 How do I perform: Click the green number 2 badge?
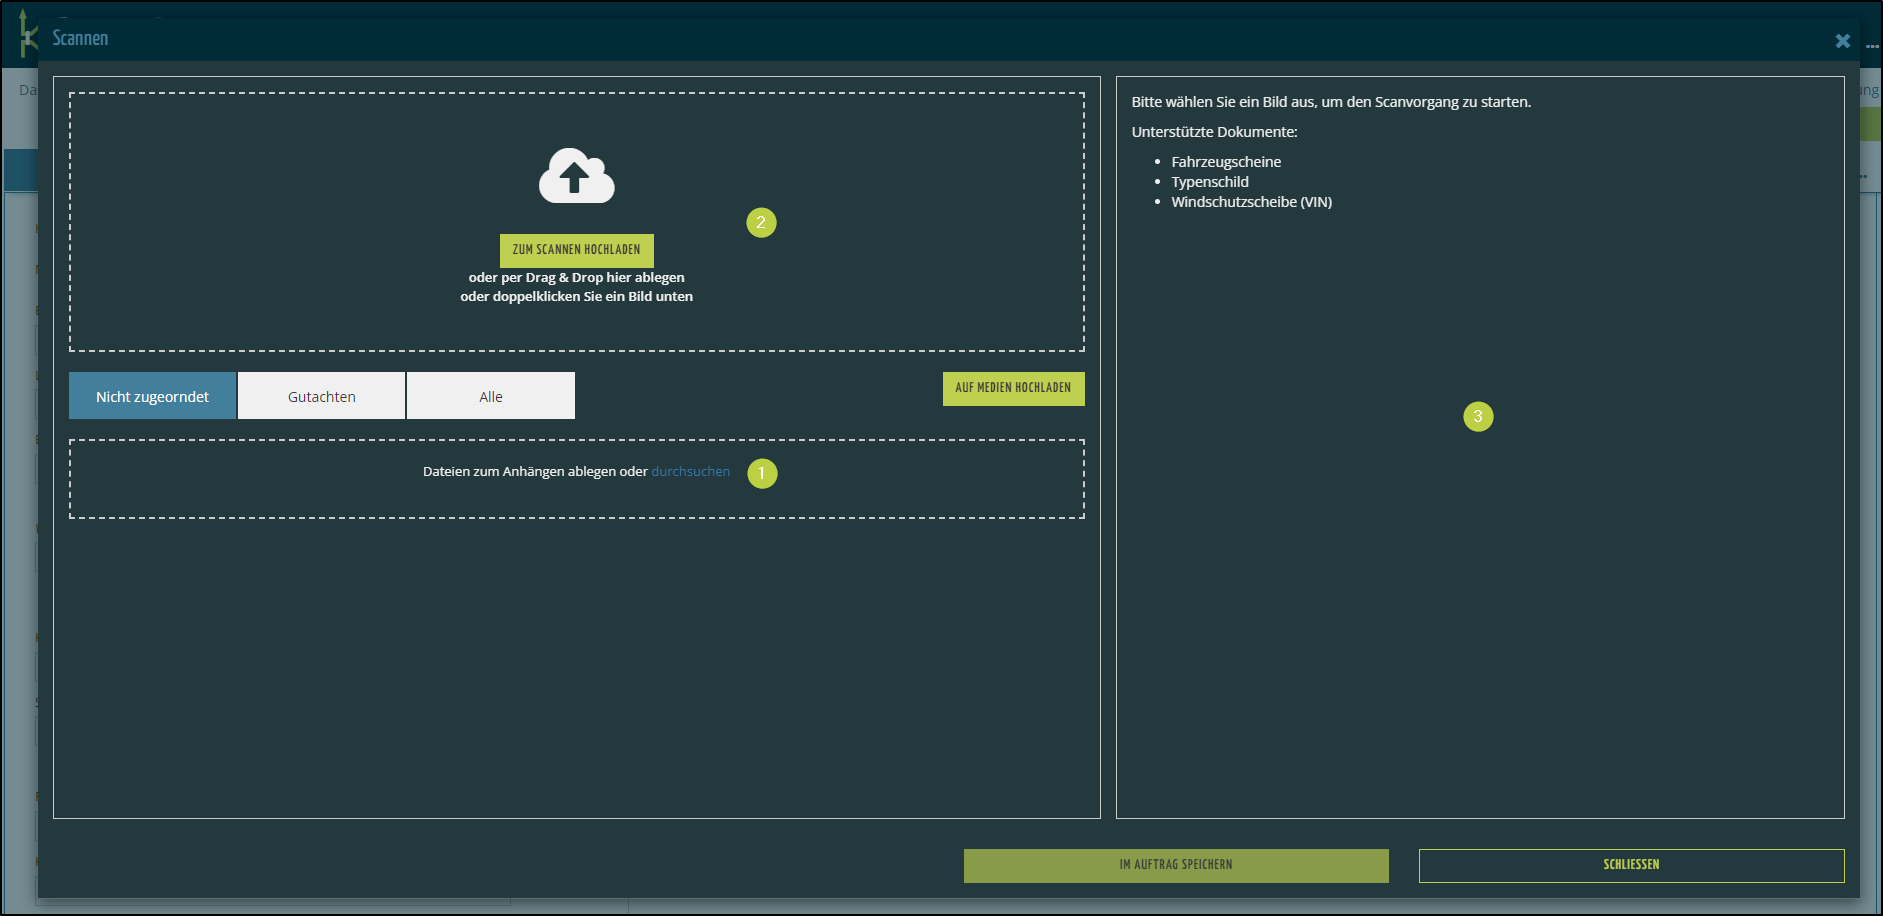coord(761,222)
